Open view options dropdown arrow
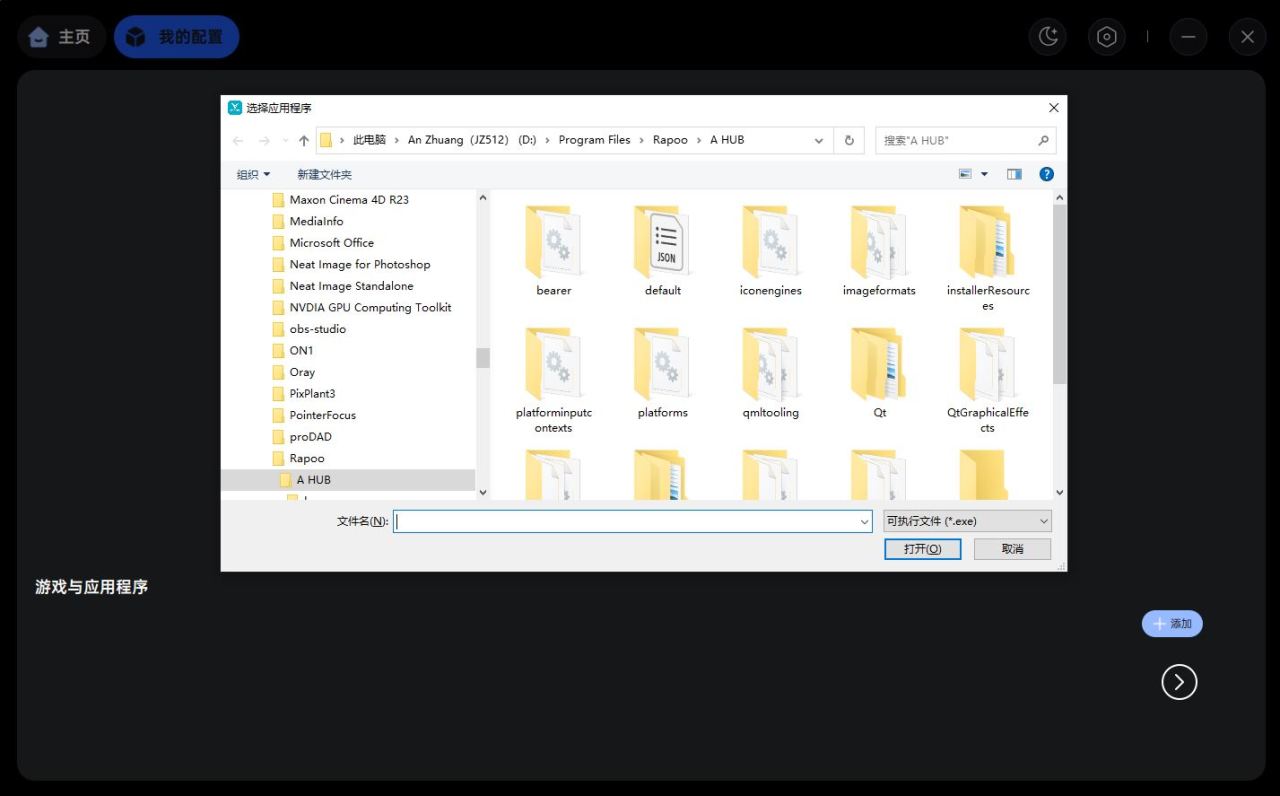 click(984, 174)
